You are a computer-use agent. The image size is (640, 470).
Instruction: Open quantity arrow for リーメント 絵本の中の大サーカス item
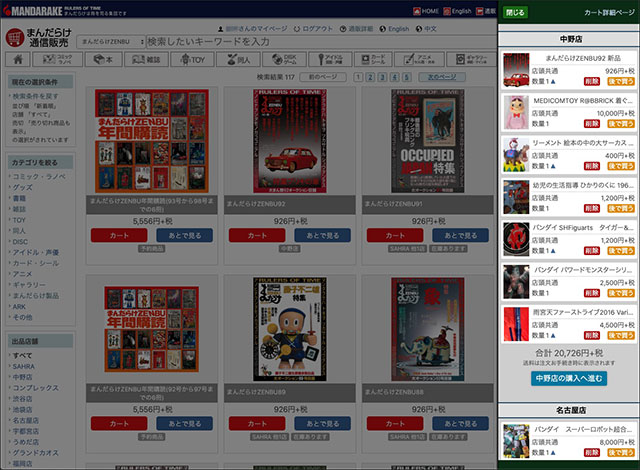coord(553,166)
